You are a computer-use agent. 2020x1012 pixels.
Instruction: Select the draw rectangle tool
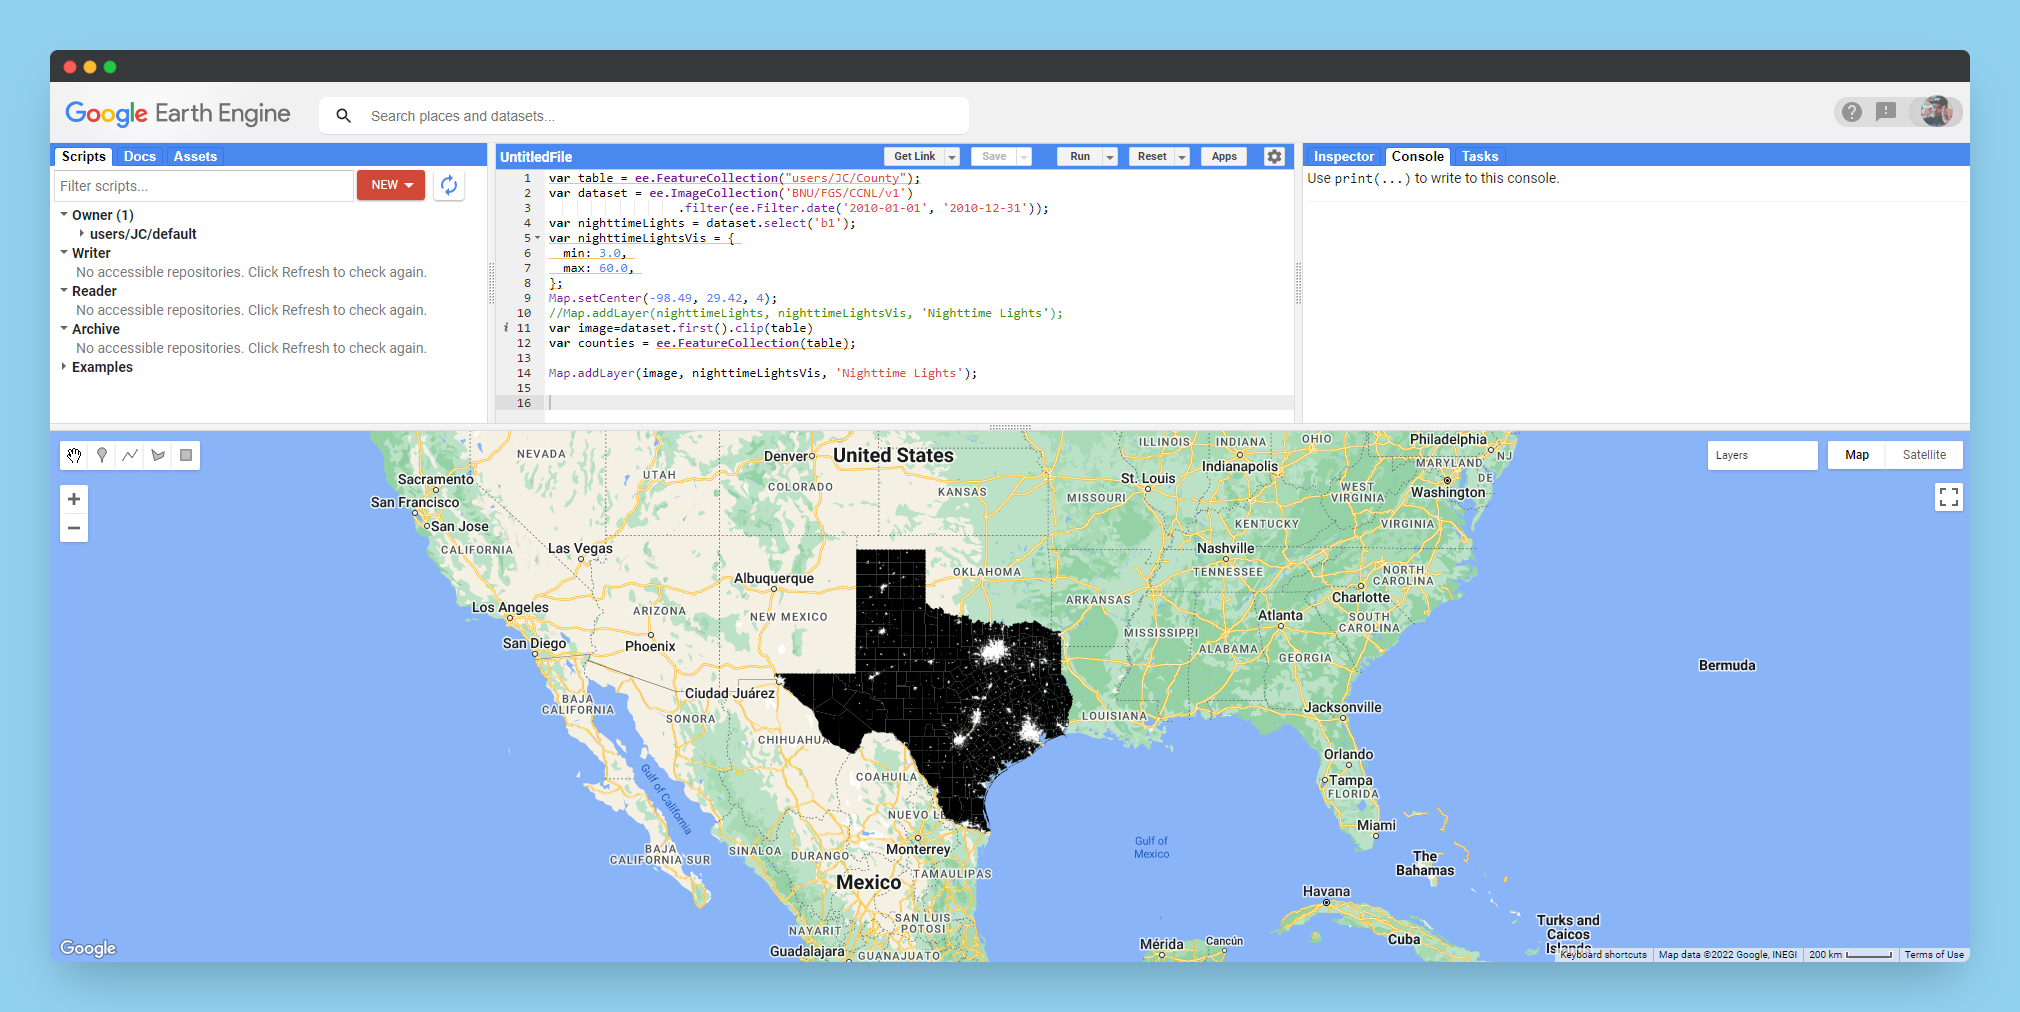186,455
